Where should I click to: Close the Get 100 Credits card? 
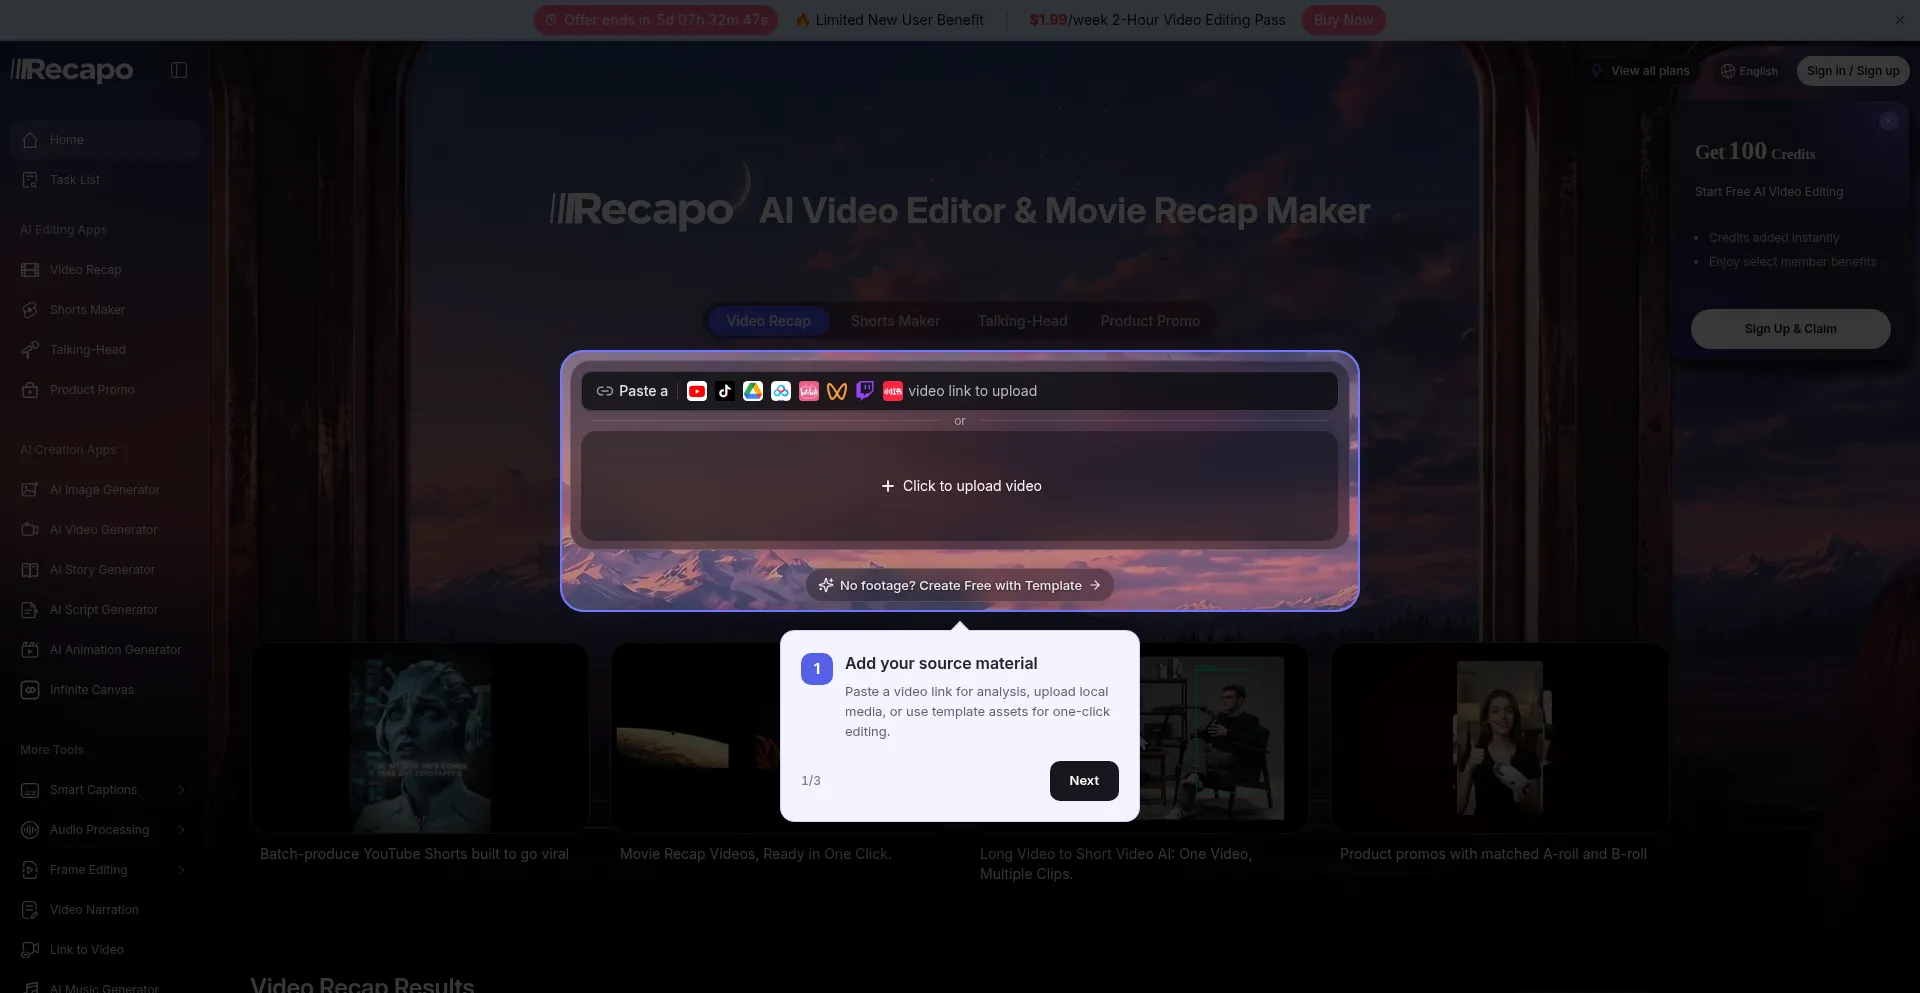point(1888,121)
